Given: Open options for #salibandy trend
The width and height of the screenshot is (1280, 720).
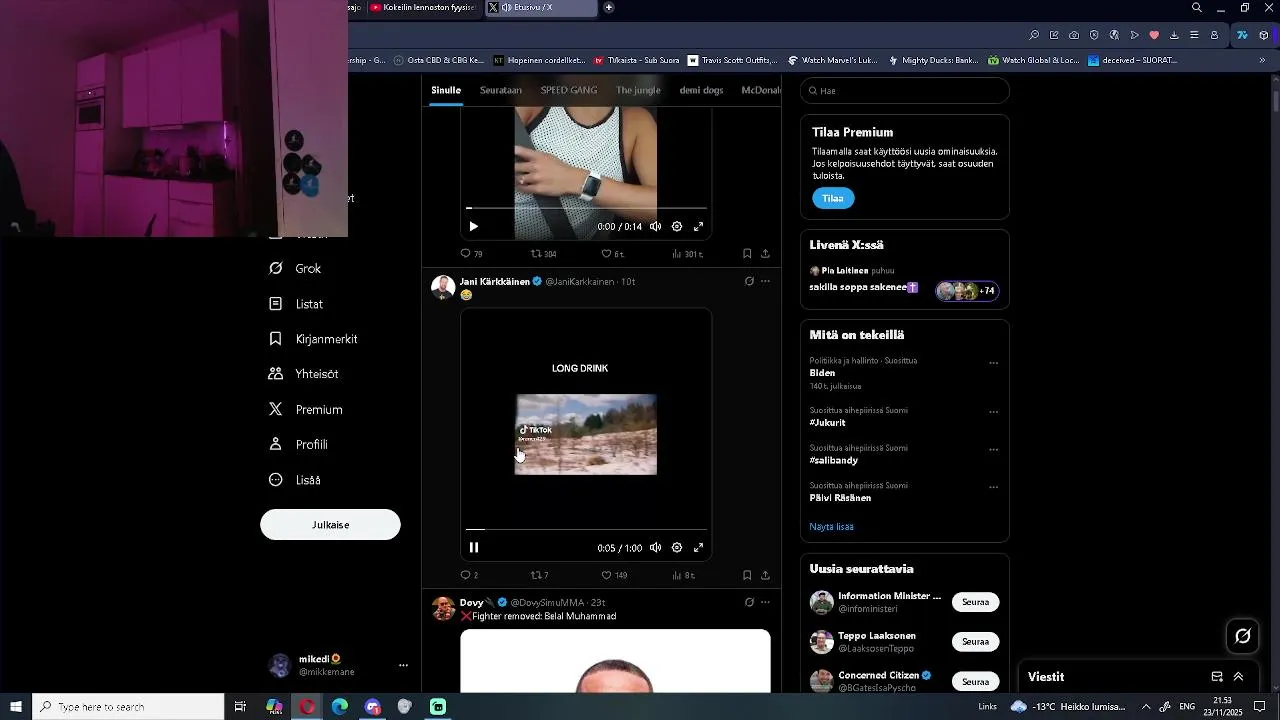Looking at the screenshot, I should [x=993, y=450].
